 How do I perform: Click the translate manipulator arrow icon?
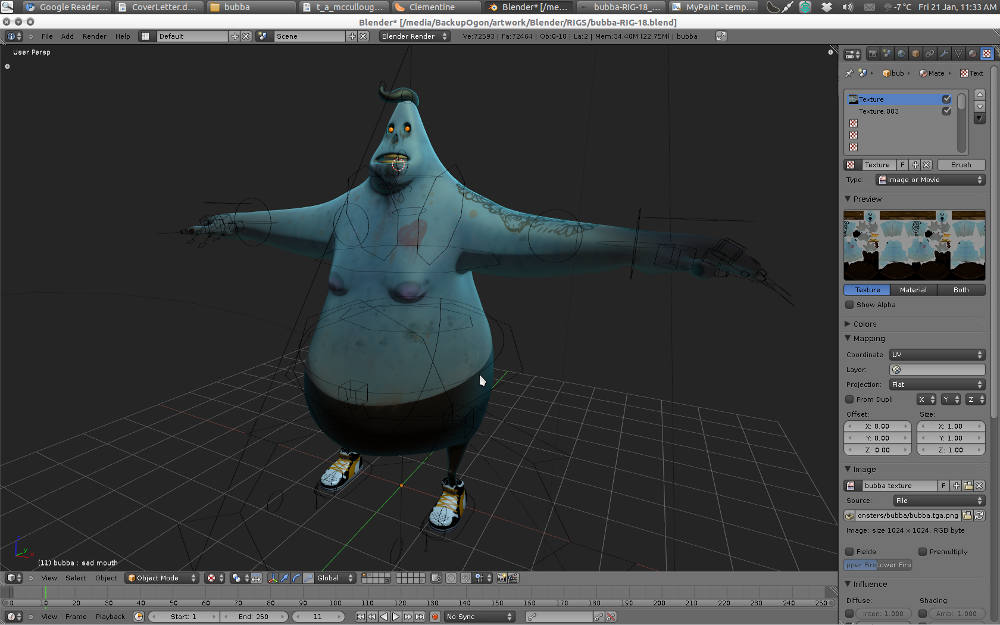[284, 578]
